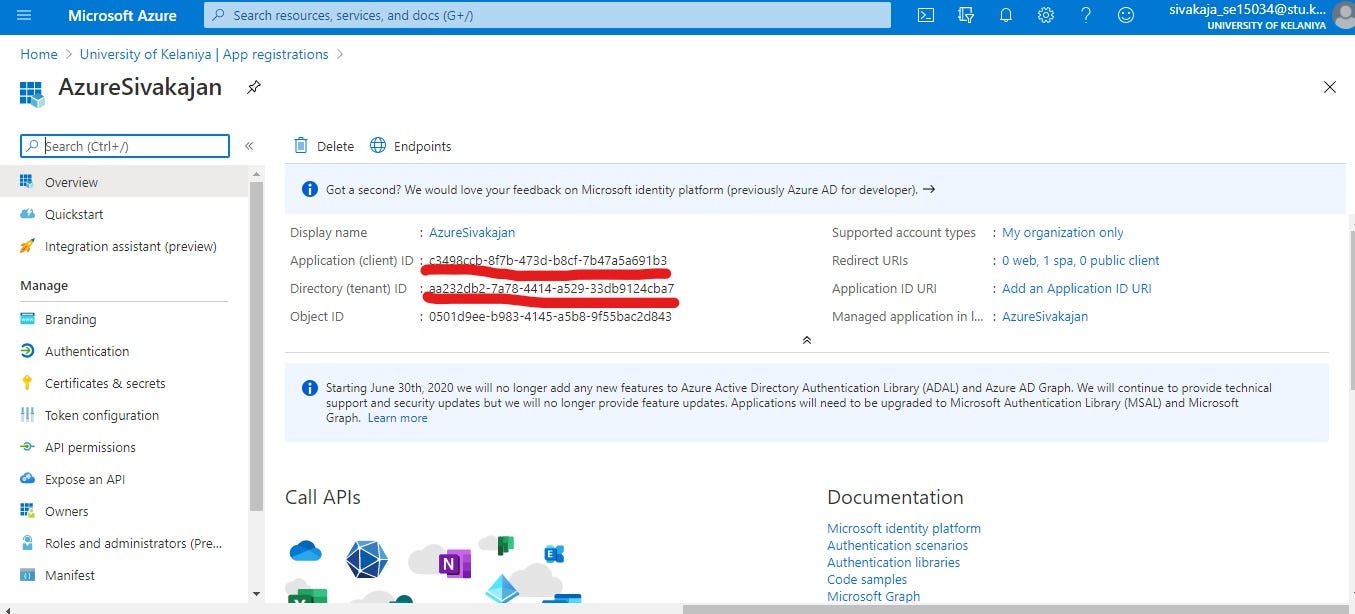Click University of Kelaniya App registrations breadcrumb
1355x614 pixels.
pos(204,54)
